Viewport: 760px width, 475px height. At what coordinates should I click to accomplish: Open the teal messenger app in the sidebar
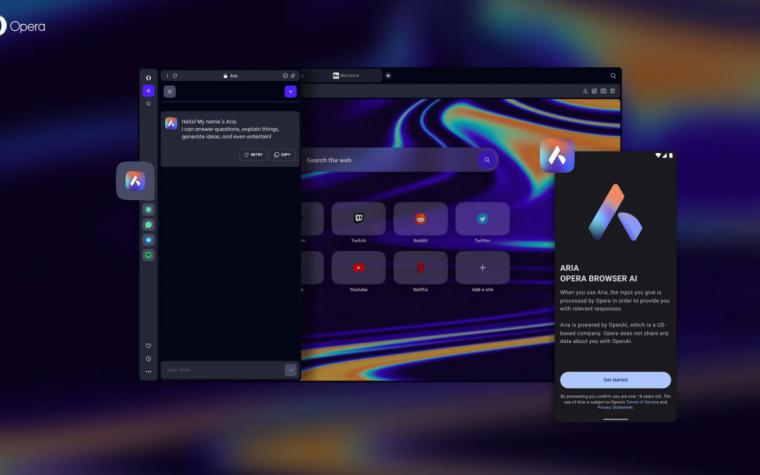point(148,209)
